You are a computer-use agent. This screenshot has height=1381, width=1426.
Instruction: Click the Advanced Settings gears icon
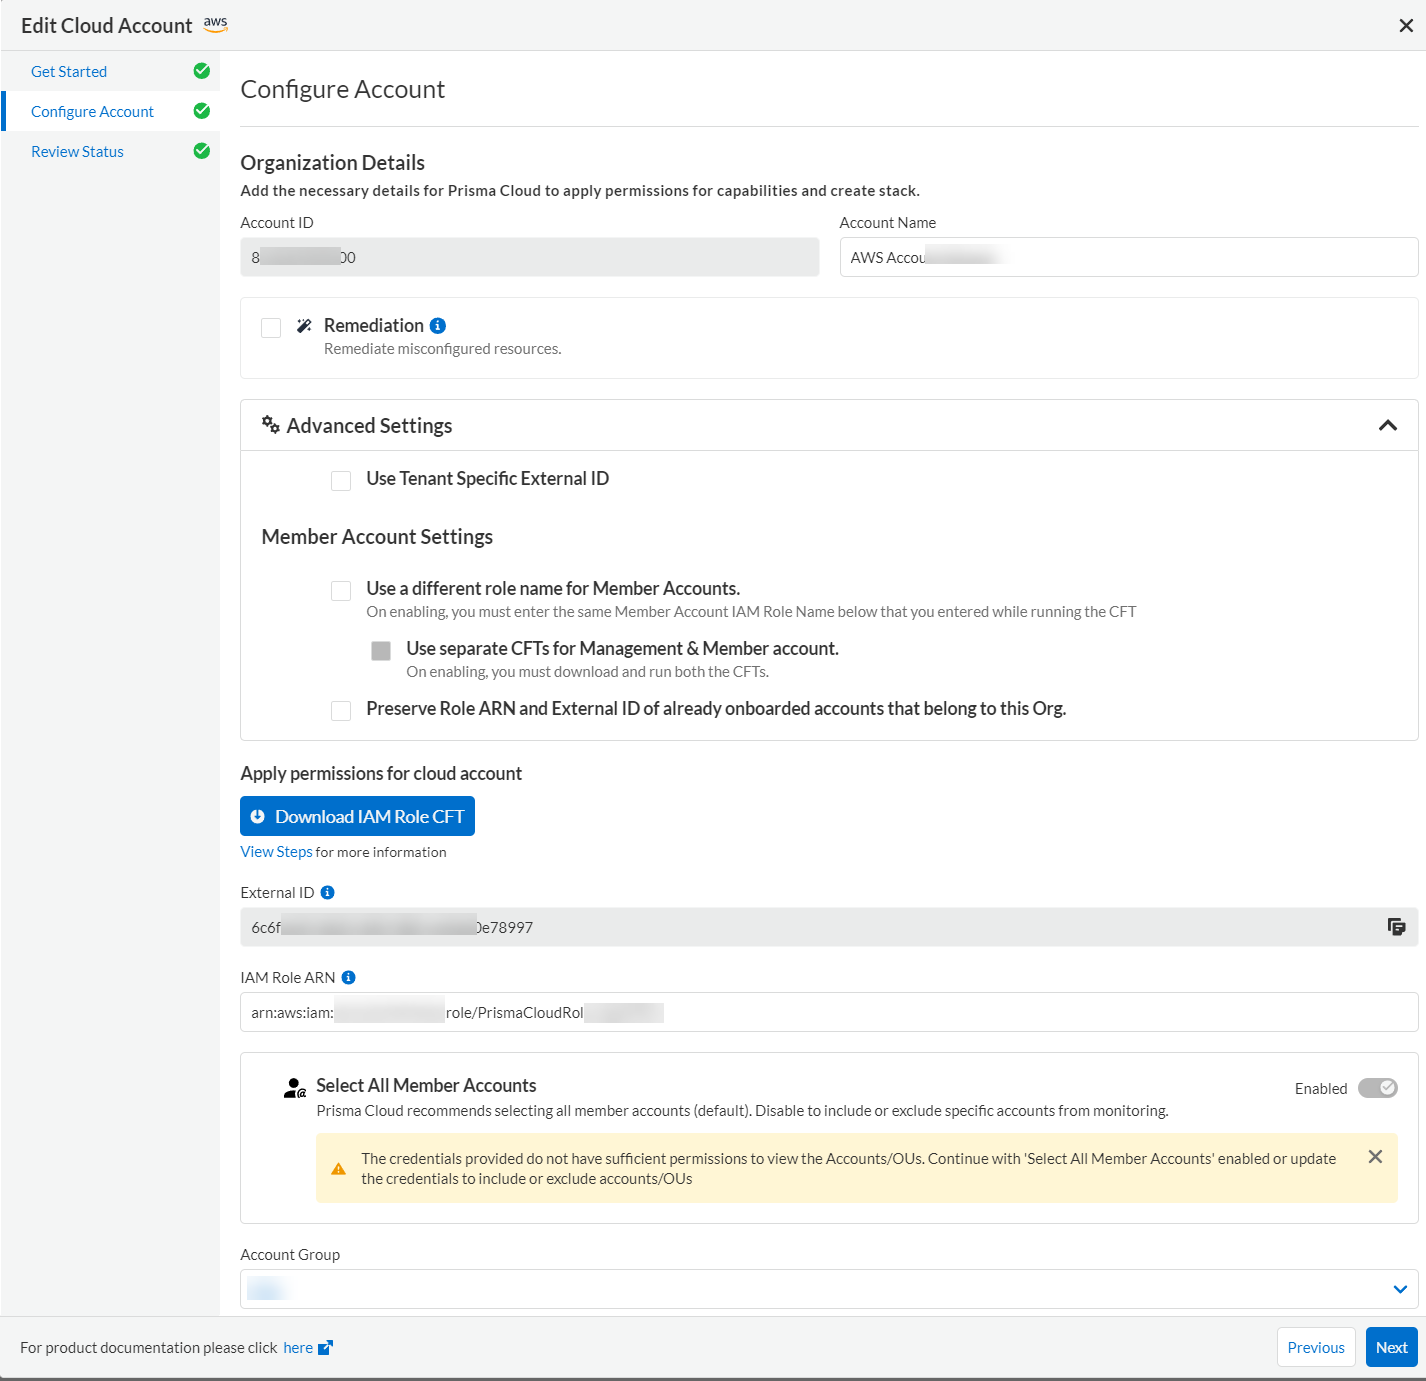tap(271, 424)
